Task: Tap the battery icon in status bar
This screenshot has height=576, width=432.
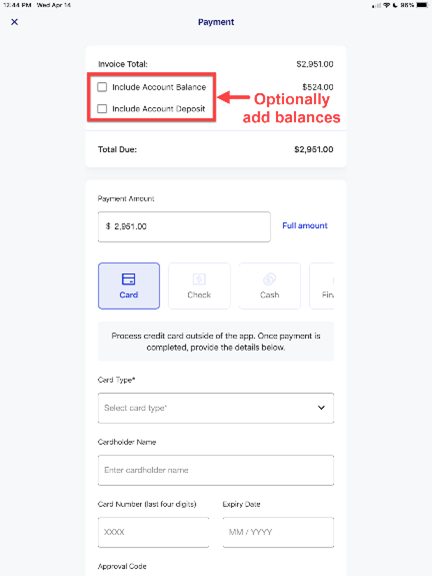Action: click(422, 5)
